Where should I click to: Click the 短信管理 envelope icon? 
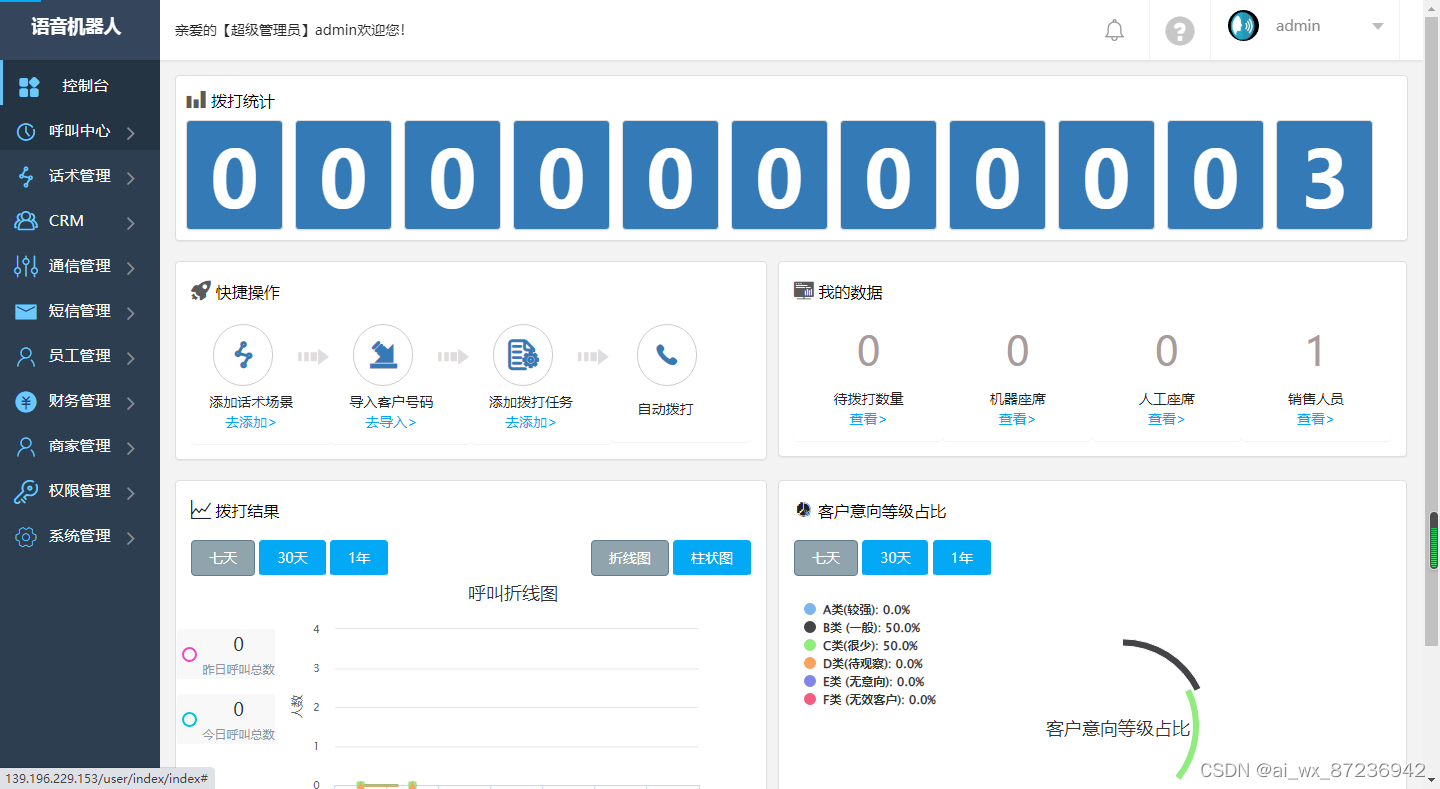27,311
